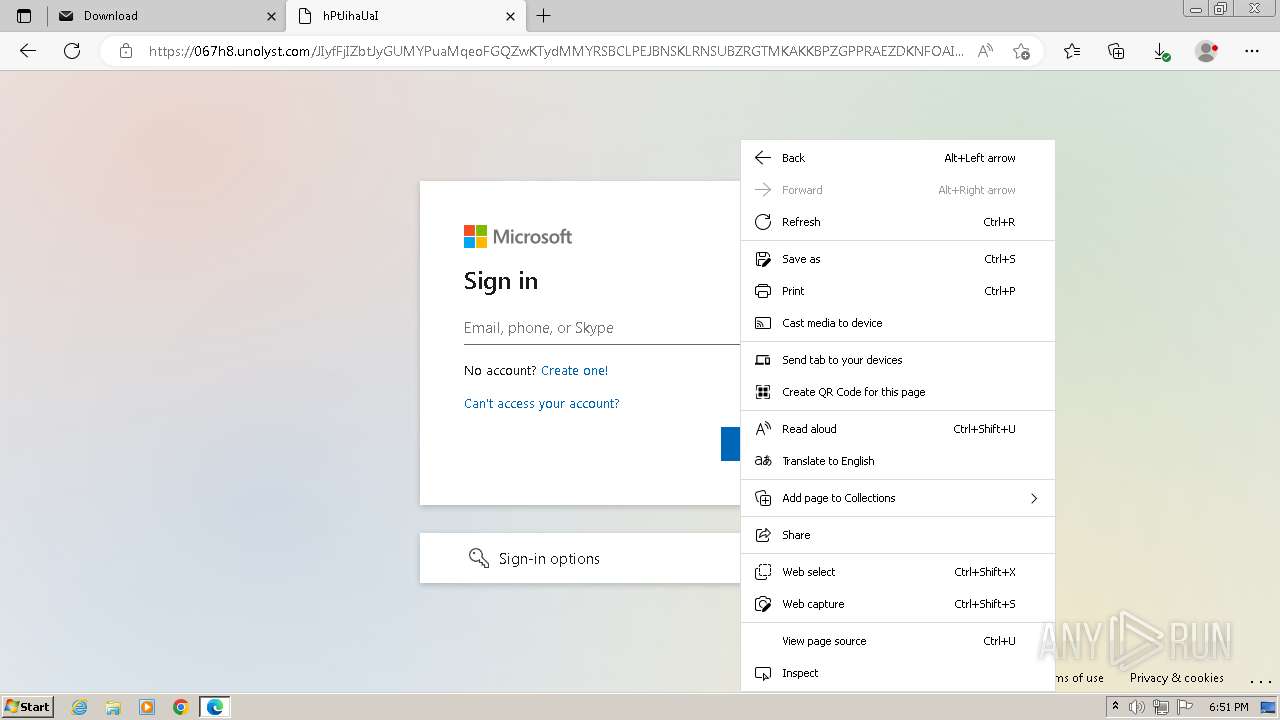Viewport: 1280px width, 720px height.
Task: Choose Save as in the context menu
Action: click(x=898, y=259)
